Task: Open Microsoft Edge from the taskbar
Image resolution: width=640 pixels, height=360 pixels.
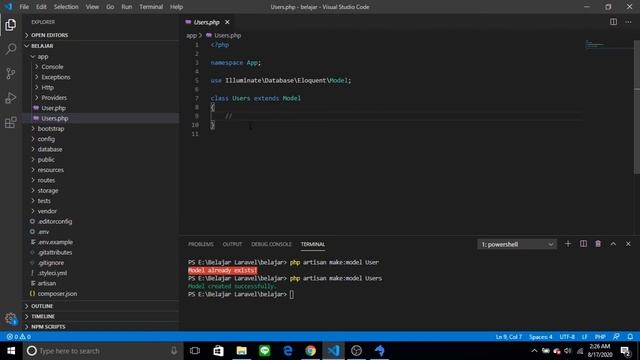Action: (x=288, y=351)
